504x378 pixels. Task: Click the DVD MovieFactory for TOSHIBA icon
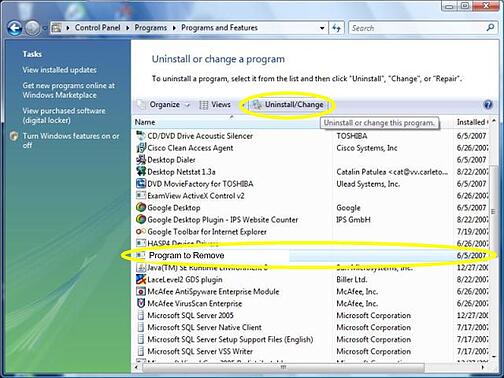(141, 184)
